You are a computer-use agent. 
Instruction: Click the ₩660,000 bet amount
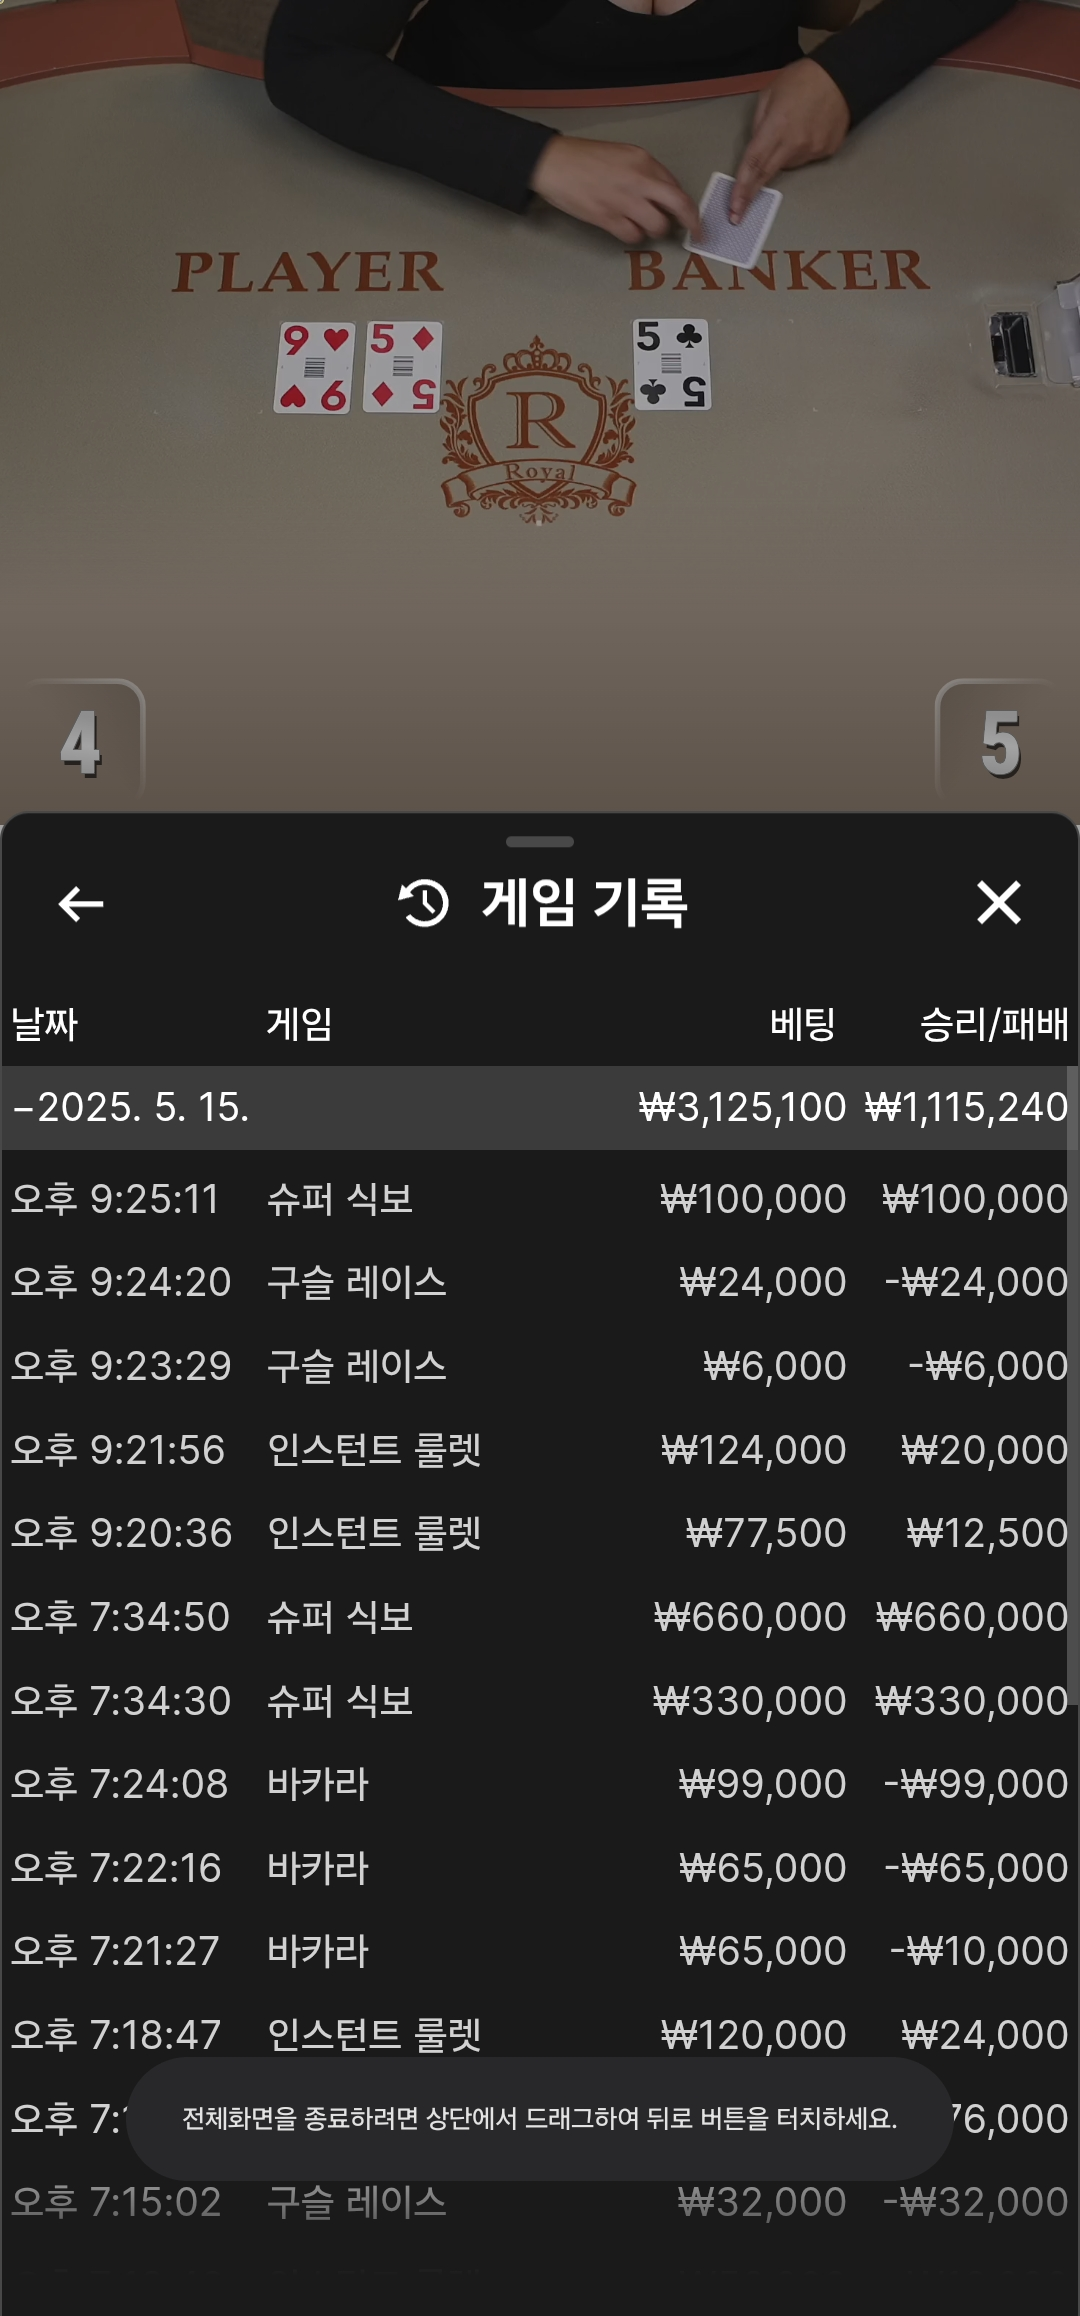pyautogui.click(x=750, y=1617)
